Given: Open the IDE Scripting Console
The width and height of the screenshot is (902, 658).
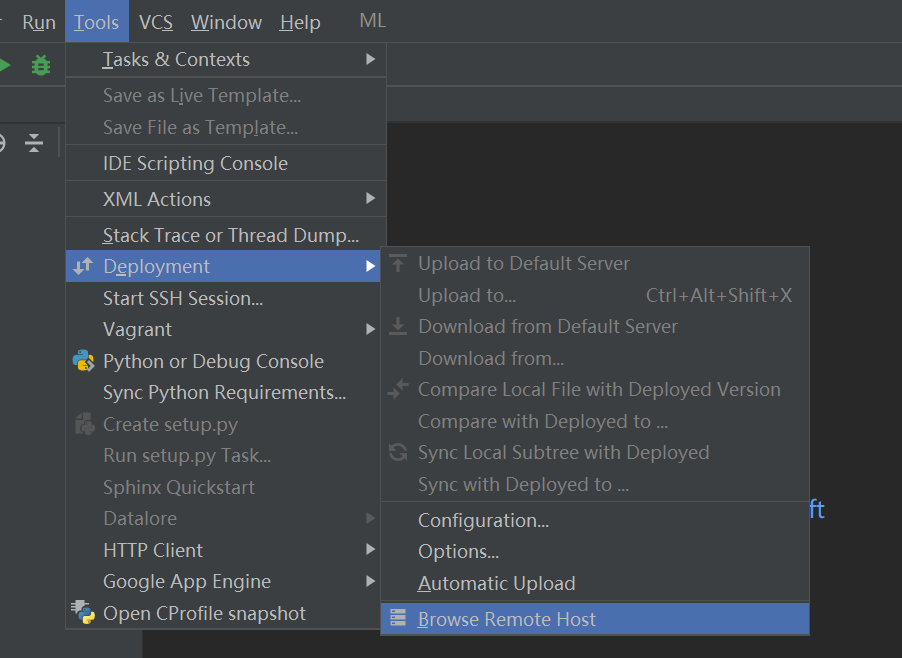Looking at the screenshot, I should coord(195,163).
